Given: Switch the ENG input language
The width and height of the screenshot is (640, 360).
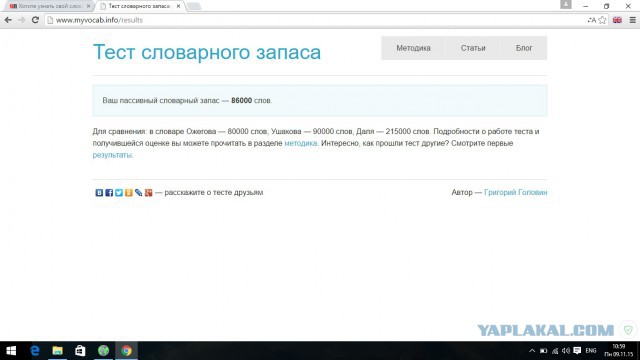Looking at the screenshot, I should click(x=591, y=351).
